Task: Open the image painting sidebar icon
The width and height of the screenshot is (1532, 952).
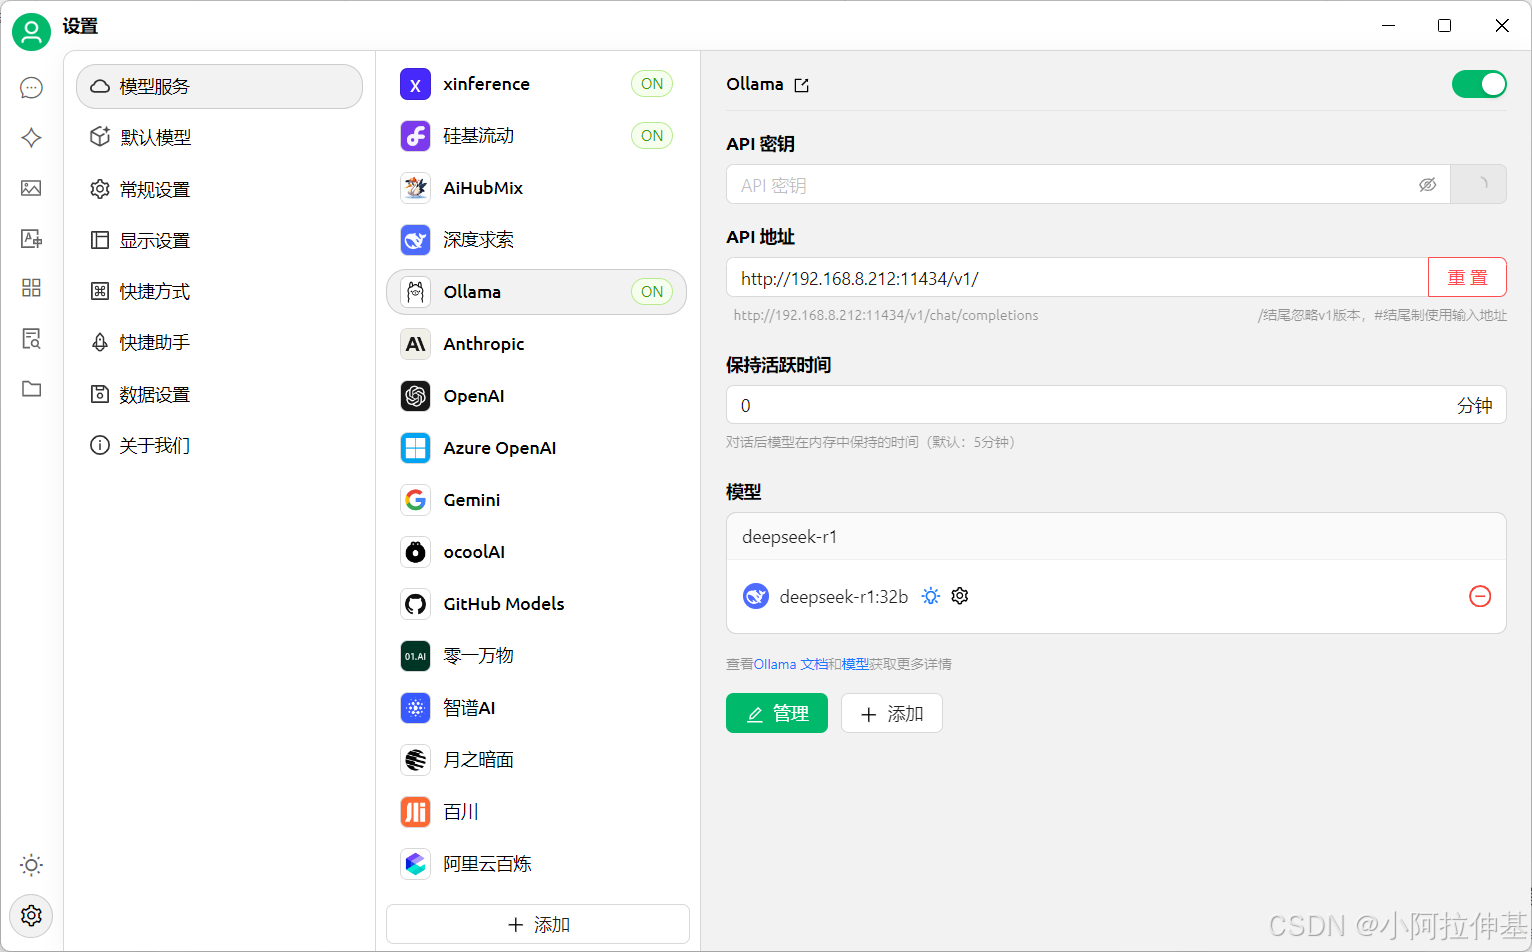Action: click(31, 188)
